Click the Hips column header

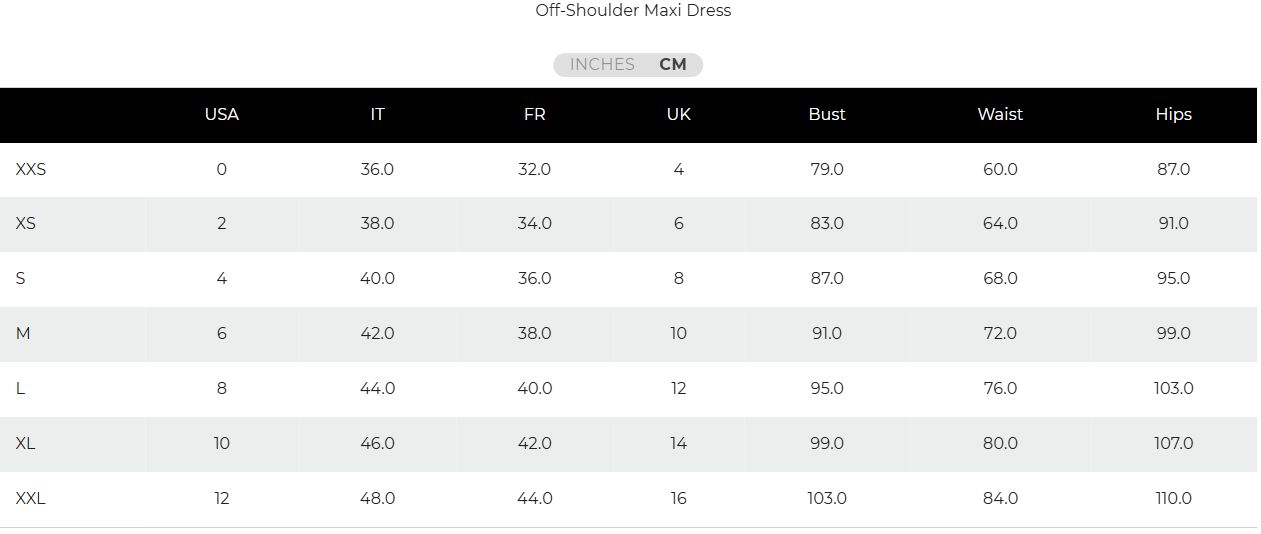coord(1173,114)
